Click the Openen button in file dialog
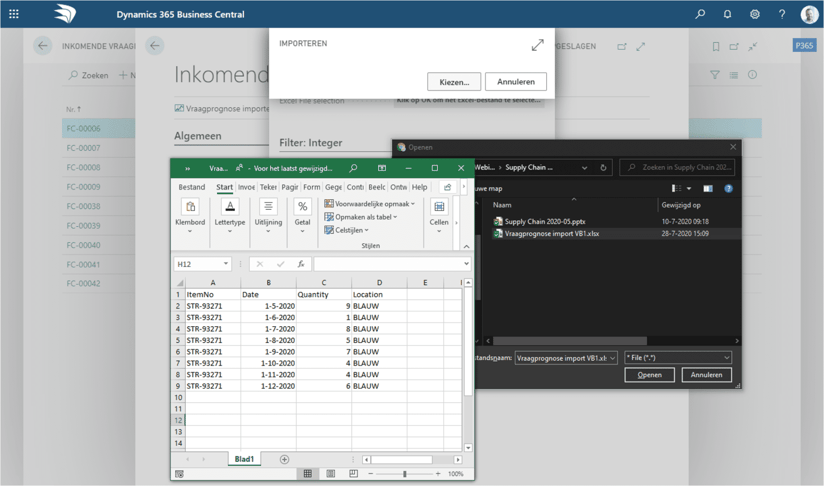 pyautogui.click(x=650, y=375)
